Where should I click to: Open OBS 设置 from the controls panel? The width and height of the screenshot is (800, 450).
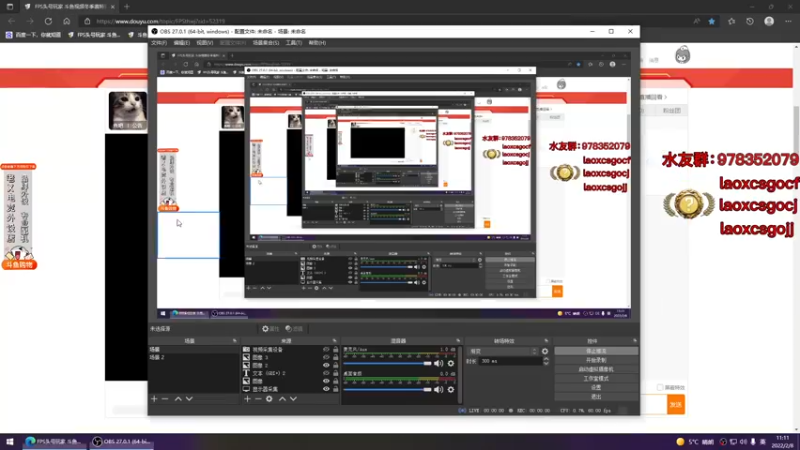point(596,388)
